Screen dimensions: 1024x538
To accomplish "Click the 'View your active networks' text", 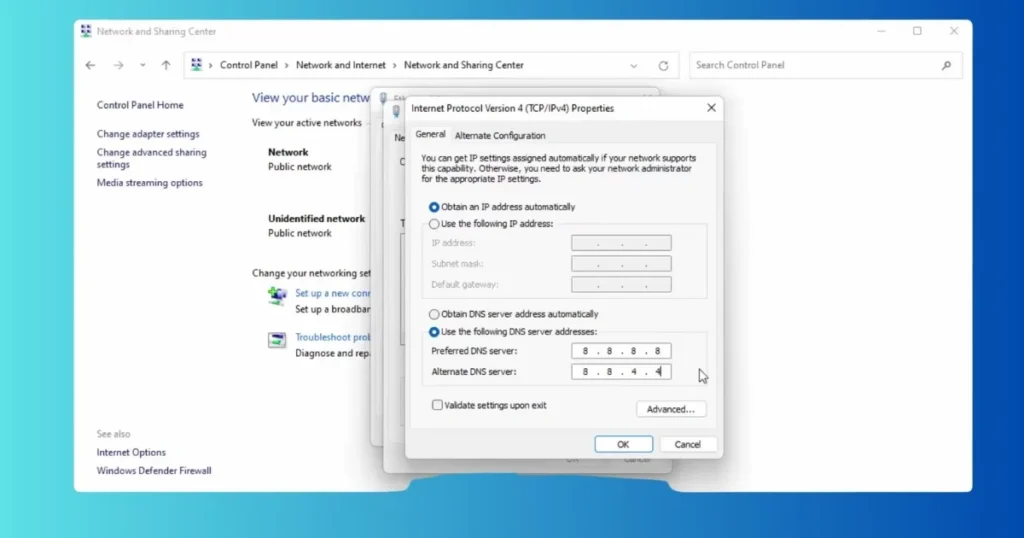I will (x=306, y=123).
